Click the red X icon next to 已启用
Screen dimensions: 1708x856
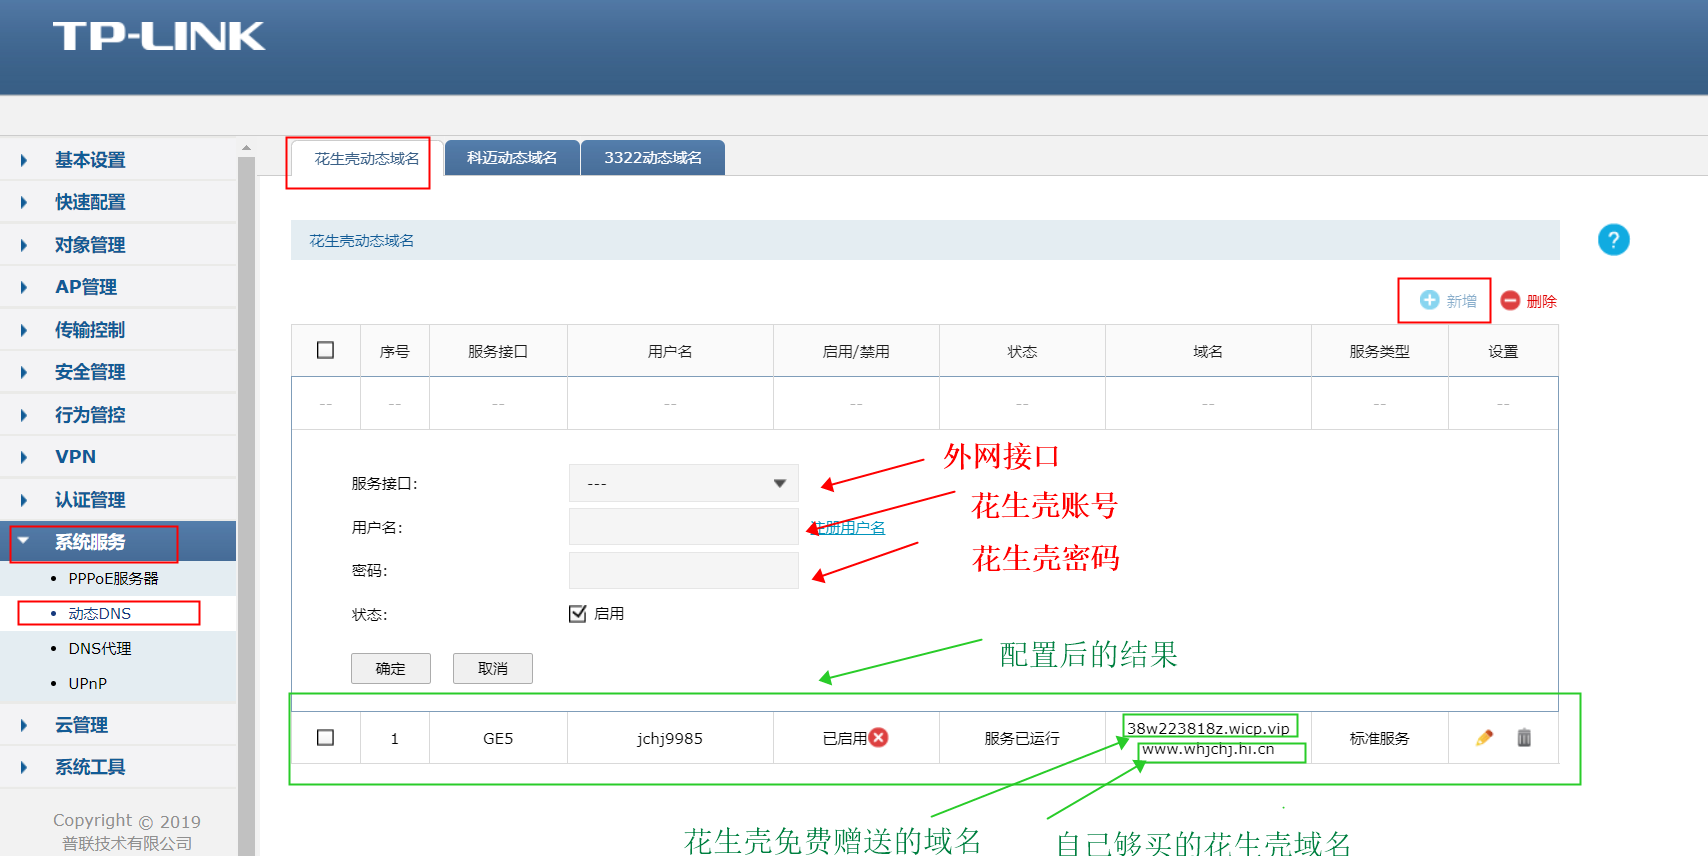[879, 737]
